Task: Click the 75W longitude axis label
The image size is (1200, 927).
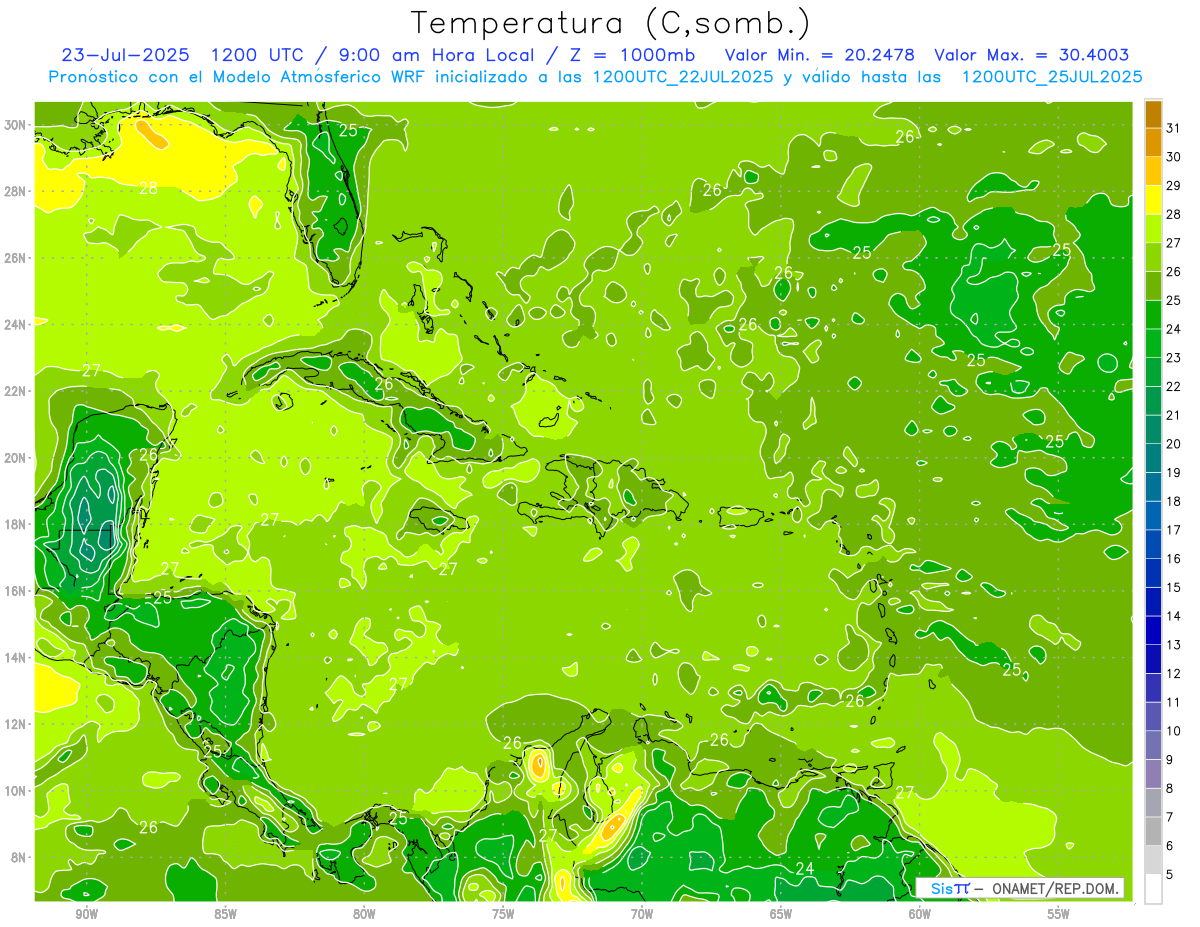Action: tap(503, 914)
